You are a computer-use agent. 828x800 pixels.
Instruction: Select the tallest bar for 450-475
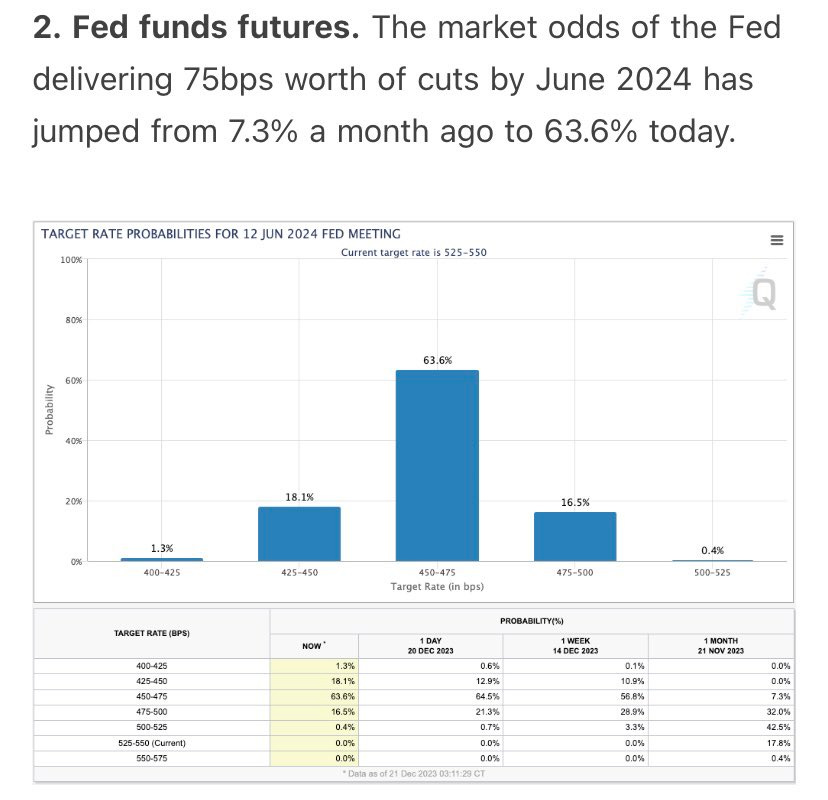pos(437,465)
